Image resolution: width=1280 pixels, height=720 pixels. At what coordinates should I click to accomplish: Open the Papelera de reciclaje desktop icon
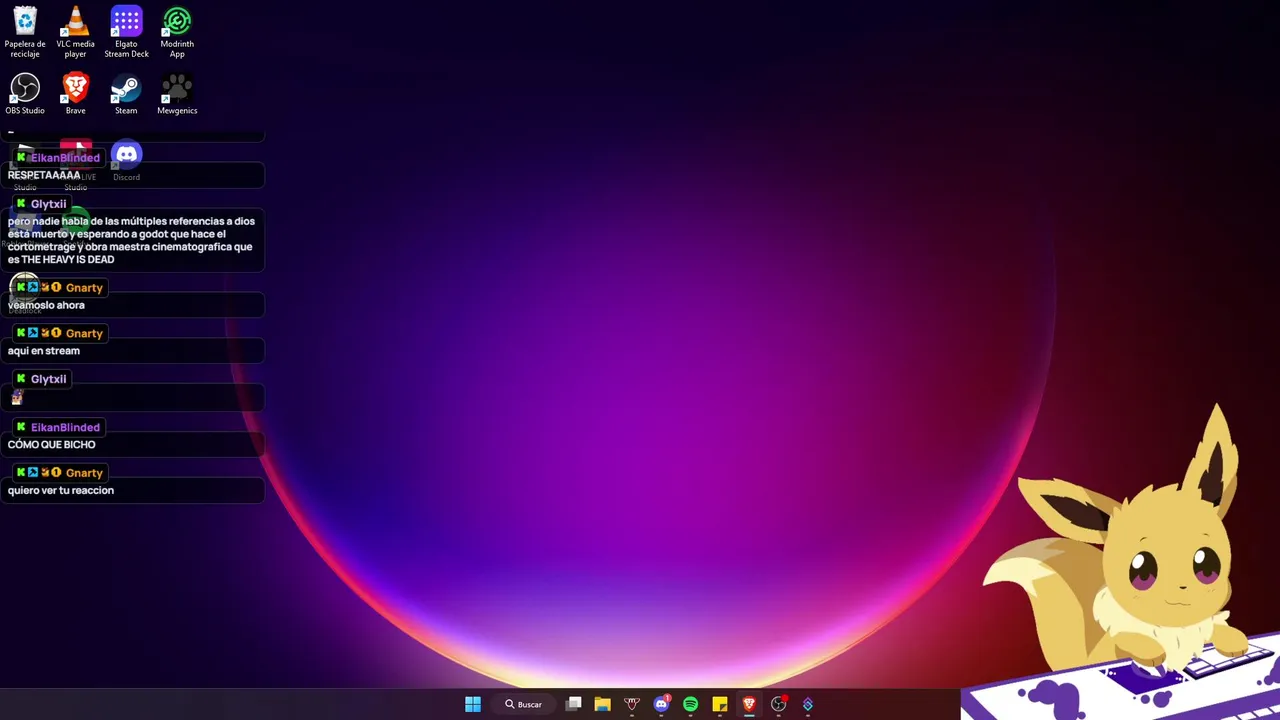tap(25, 33)
